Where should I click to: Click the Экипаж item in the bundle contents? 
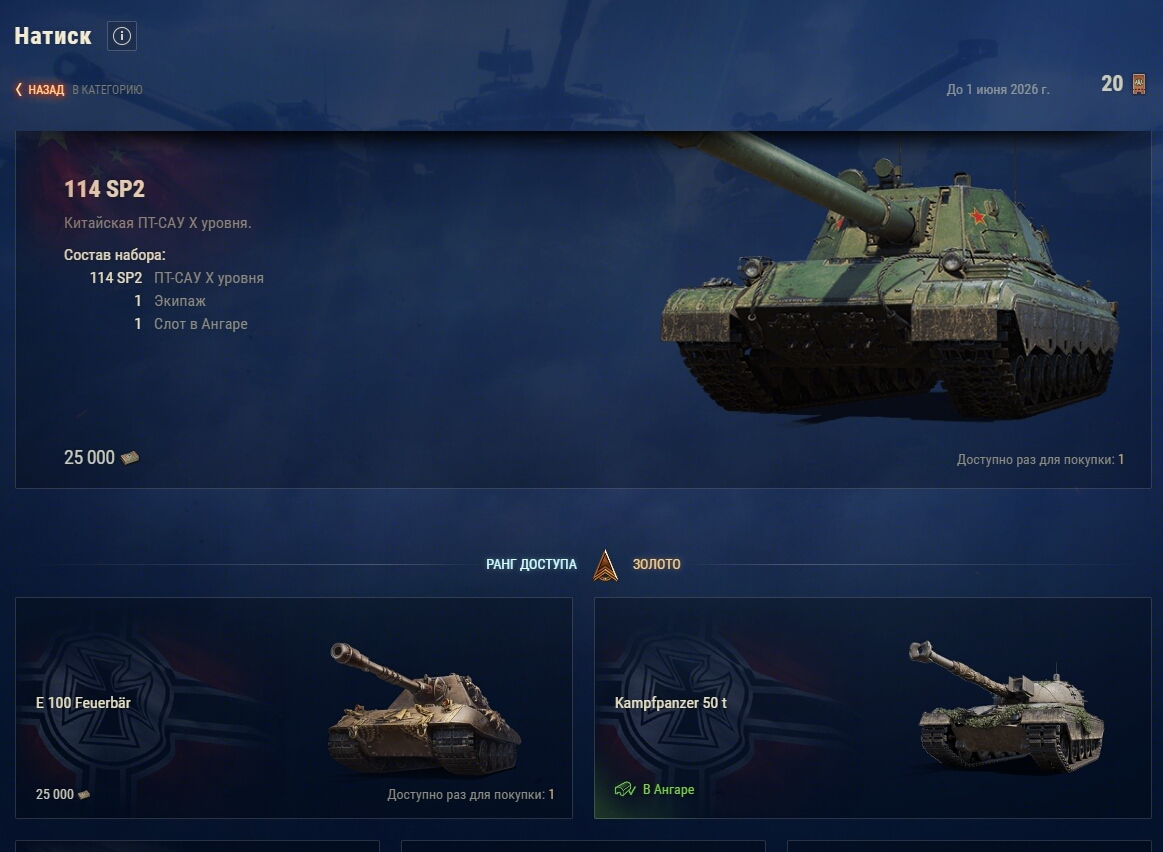pyautogui.click(x=179, y=300)
